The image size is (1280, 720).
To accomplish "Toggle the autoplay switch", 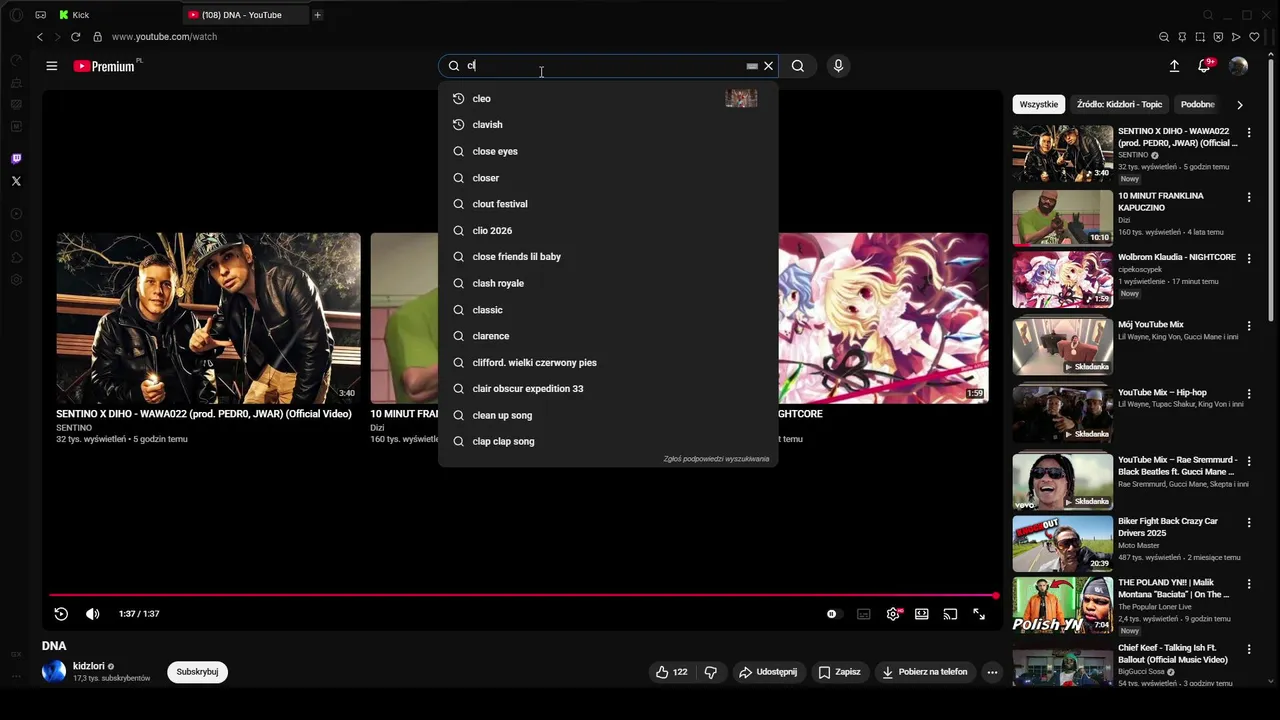I will (832, 614).
